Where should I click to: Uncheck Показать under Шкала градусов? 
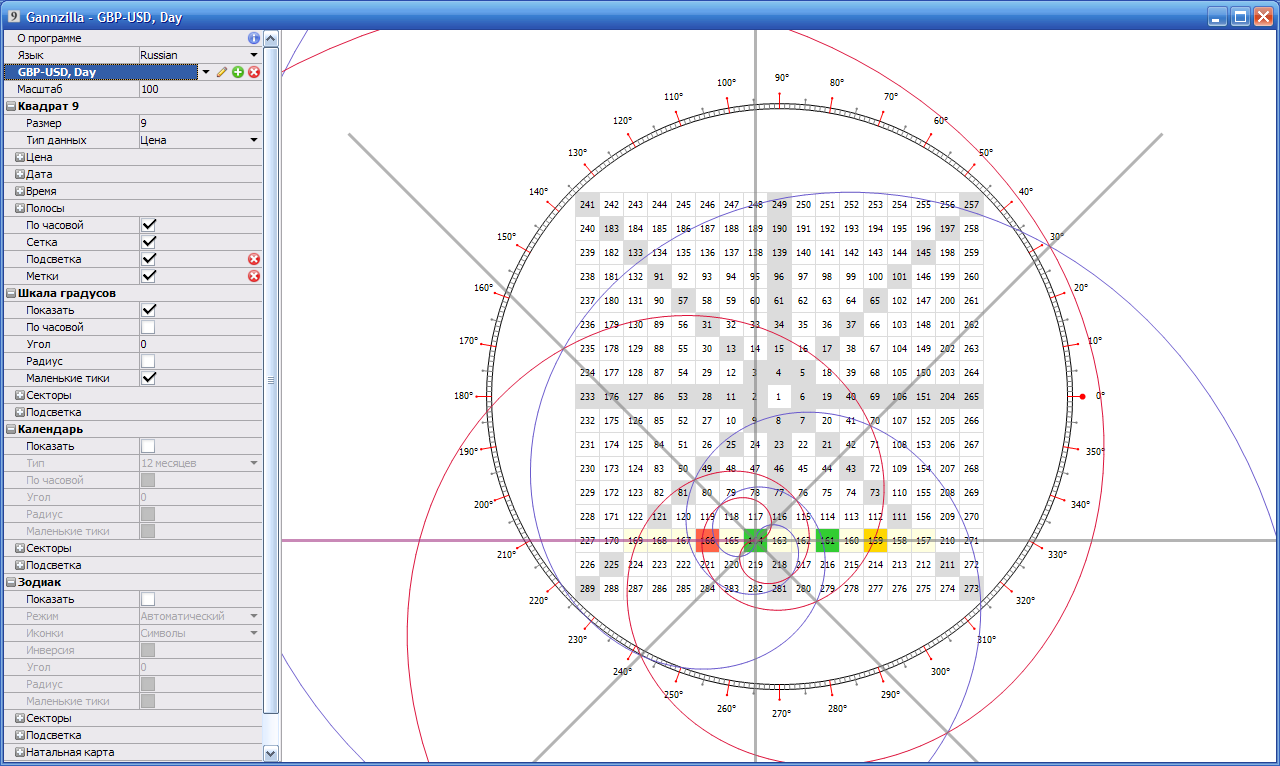click(x=149, y=310)
